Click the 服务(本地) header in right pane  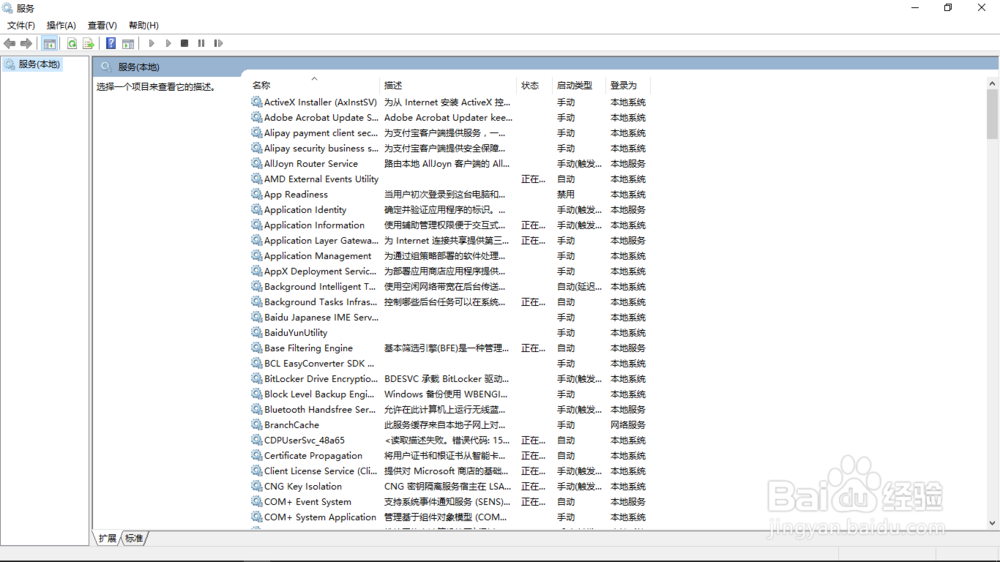(x=138, y=67)
